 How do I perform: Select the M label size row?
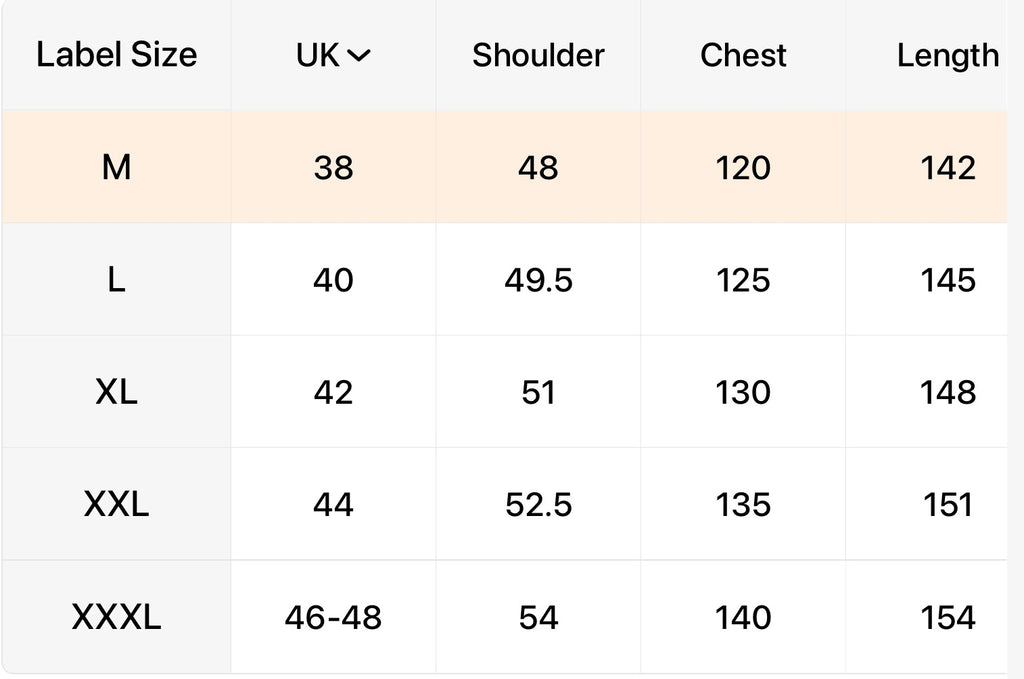116,168
